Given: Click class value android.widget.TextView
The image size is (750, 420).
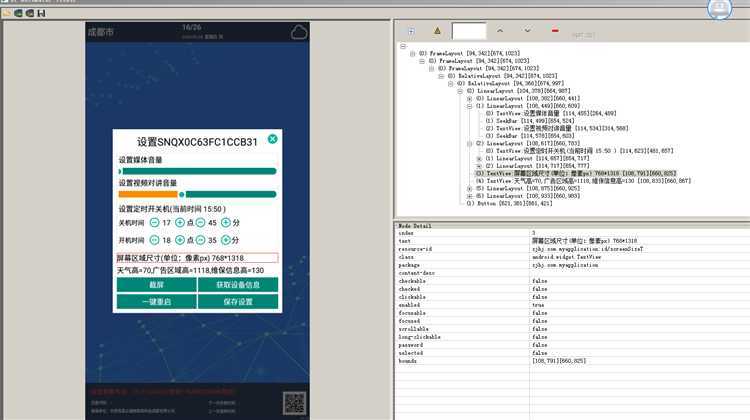Looking at the screenshot, I should [566, 257].
